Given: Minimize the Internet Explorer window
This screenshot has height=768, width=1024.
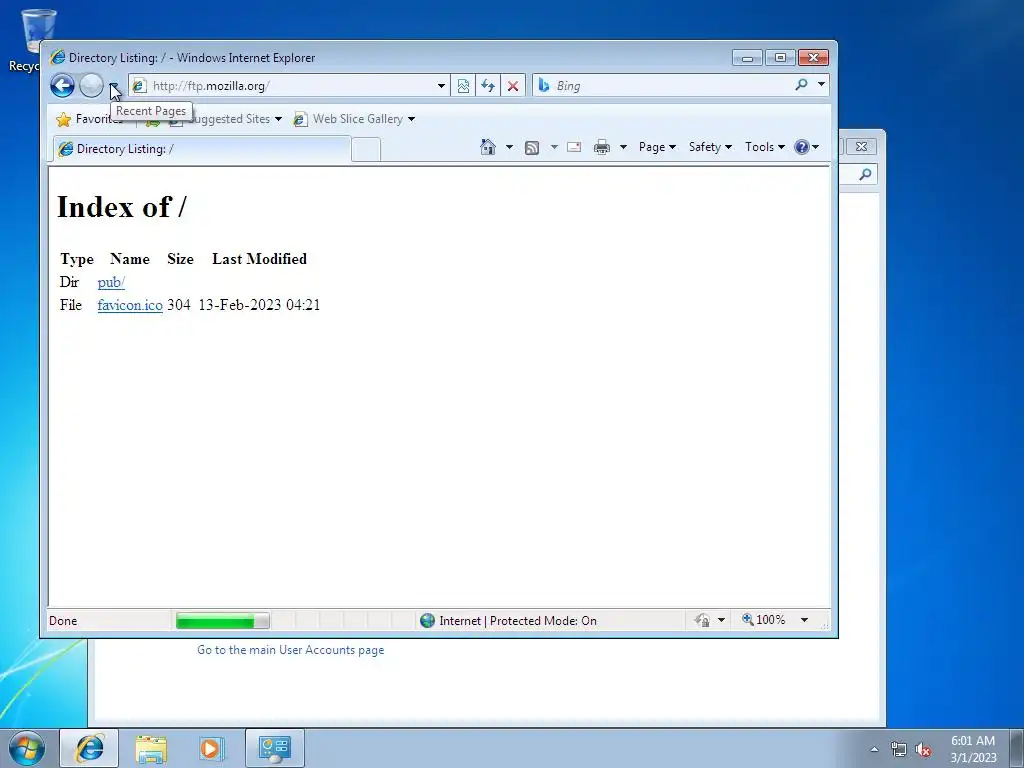Looking at the screenshot, I should 747,58.
